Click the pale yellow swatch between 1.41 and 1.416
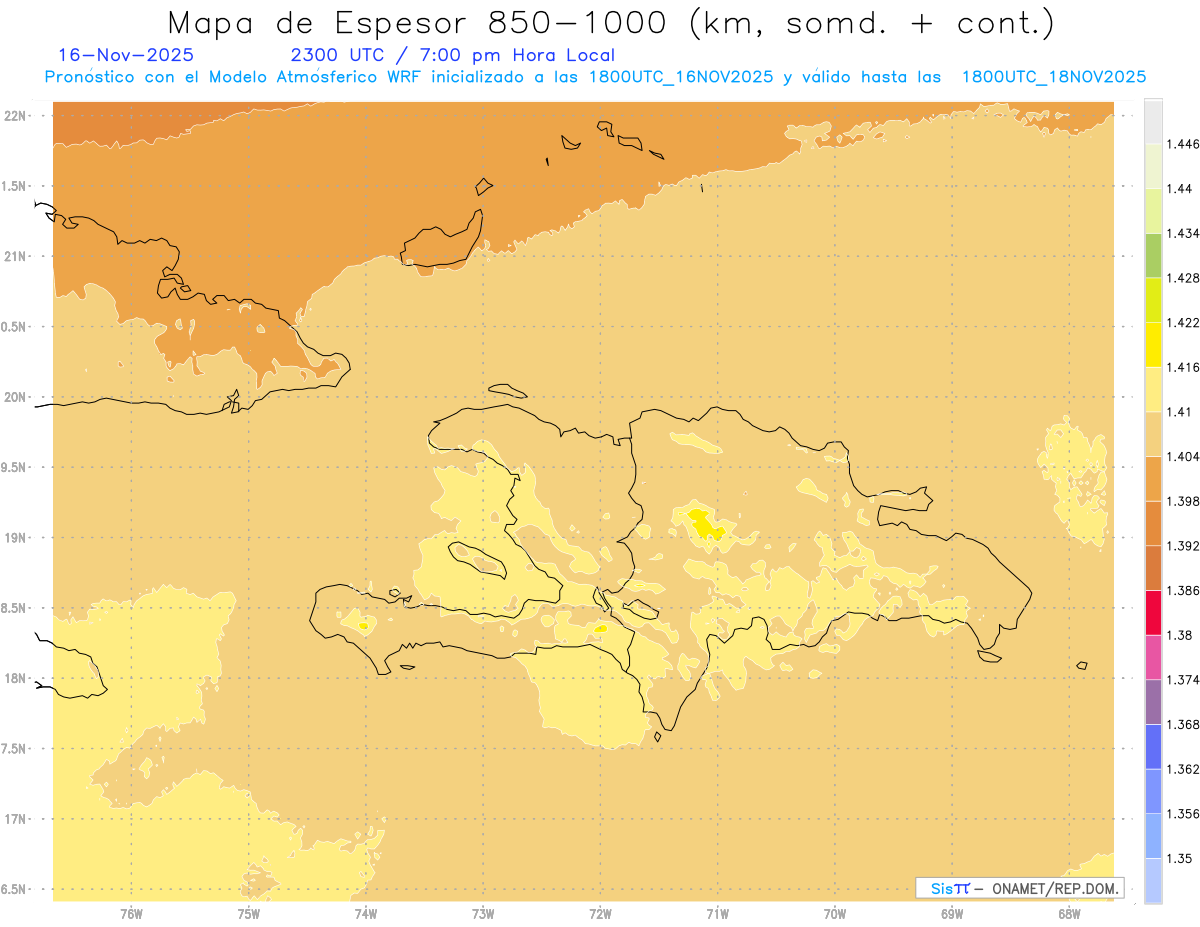1200x927 pixels. click(x=1153, y=389)
